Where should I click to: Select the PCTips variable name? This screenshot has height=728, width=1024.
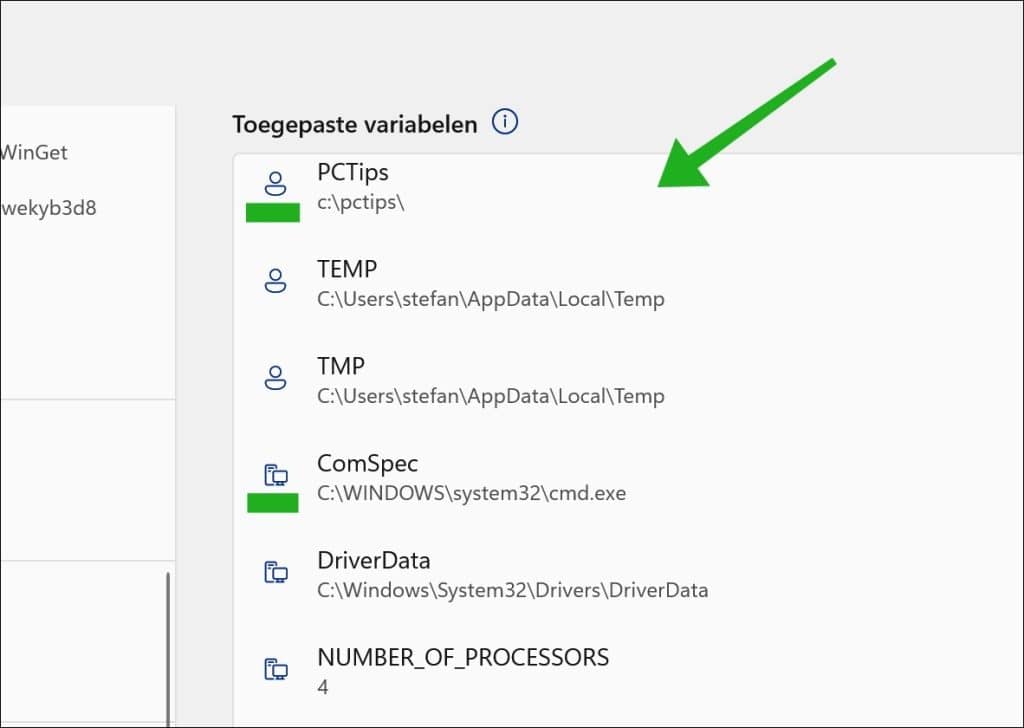[x=353, y=172]
